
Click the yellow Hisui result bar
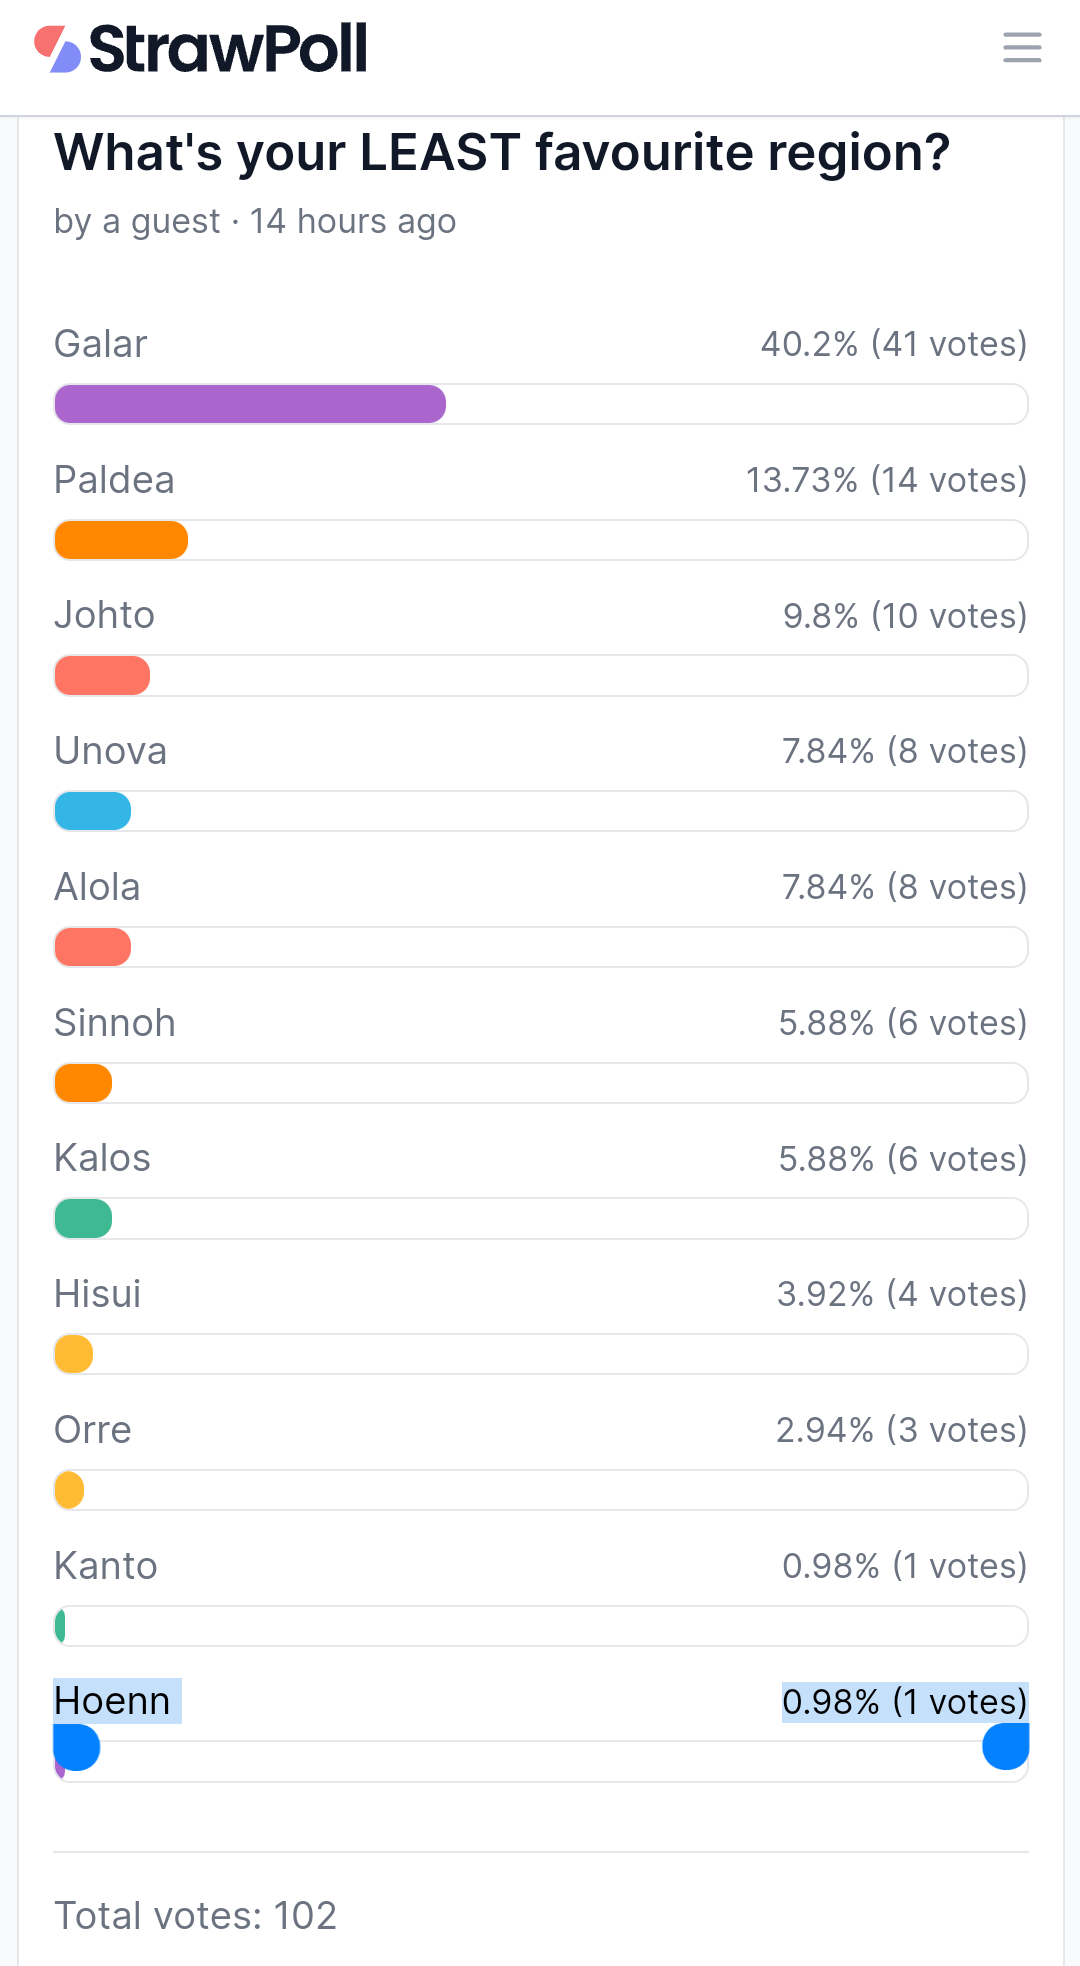(74, 1354)
